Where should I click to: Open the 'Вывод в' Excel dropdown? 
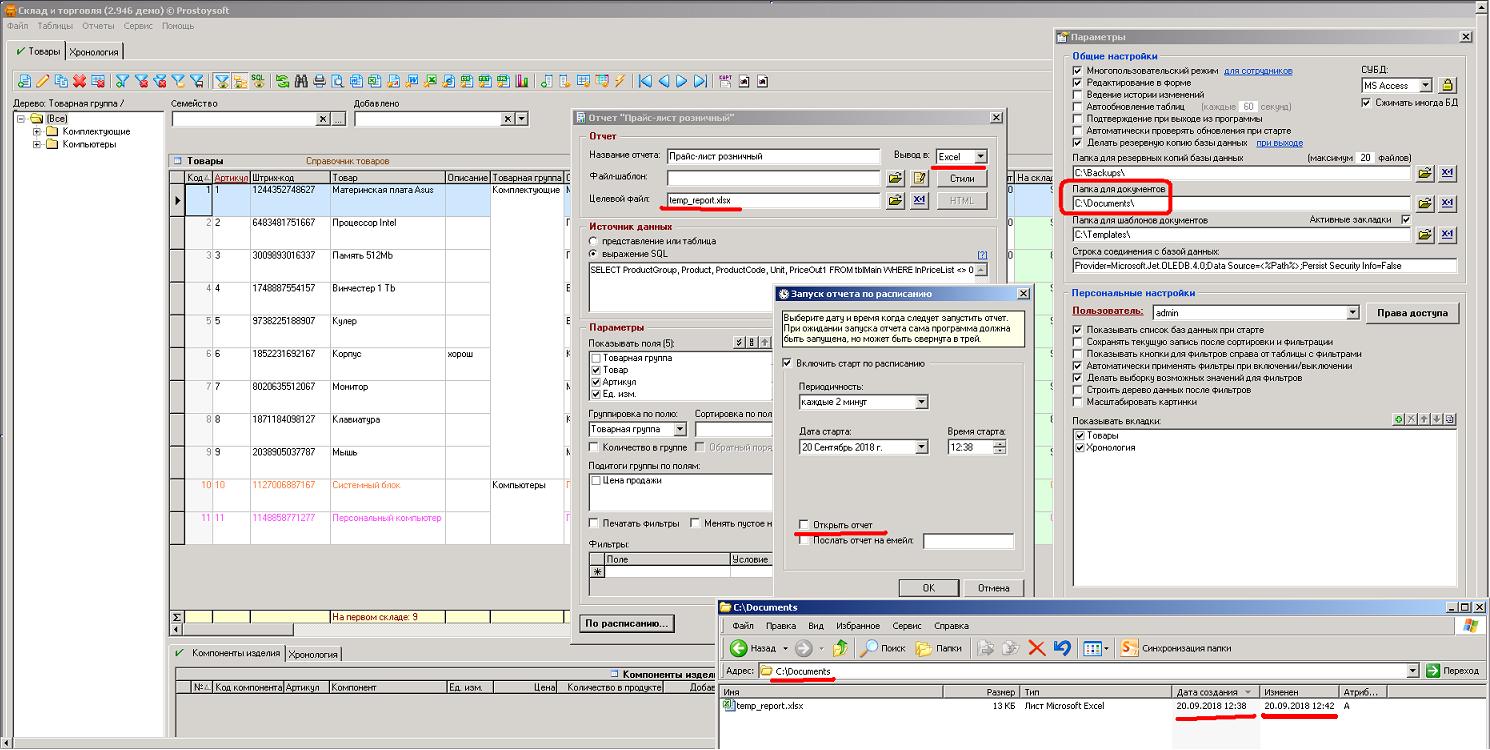980,156
